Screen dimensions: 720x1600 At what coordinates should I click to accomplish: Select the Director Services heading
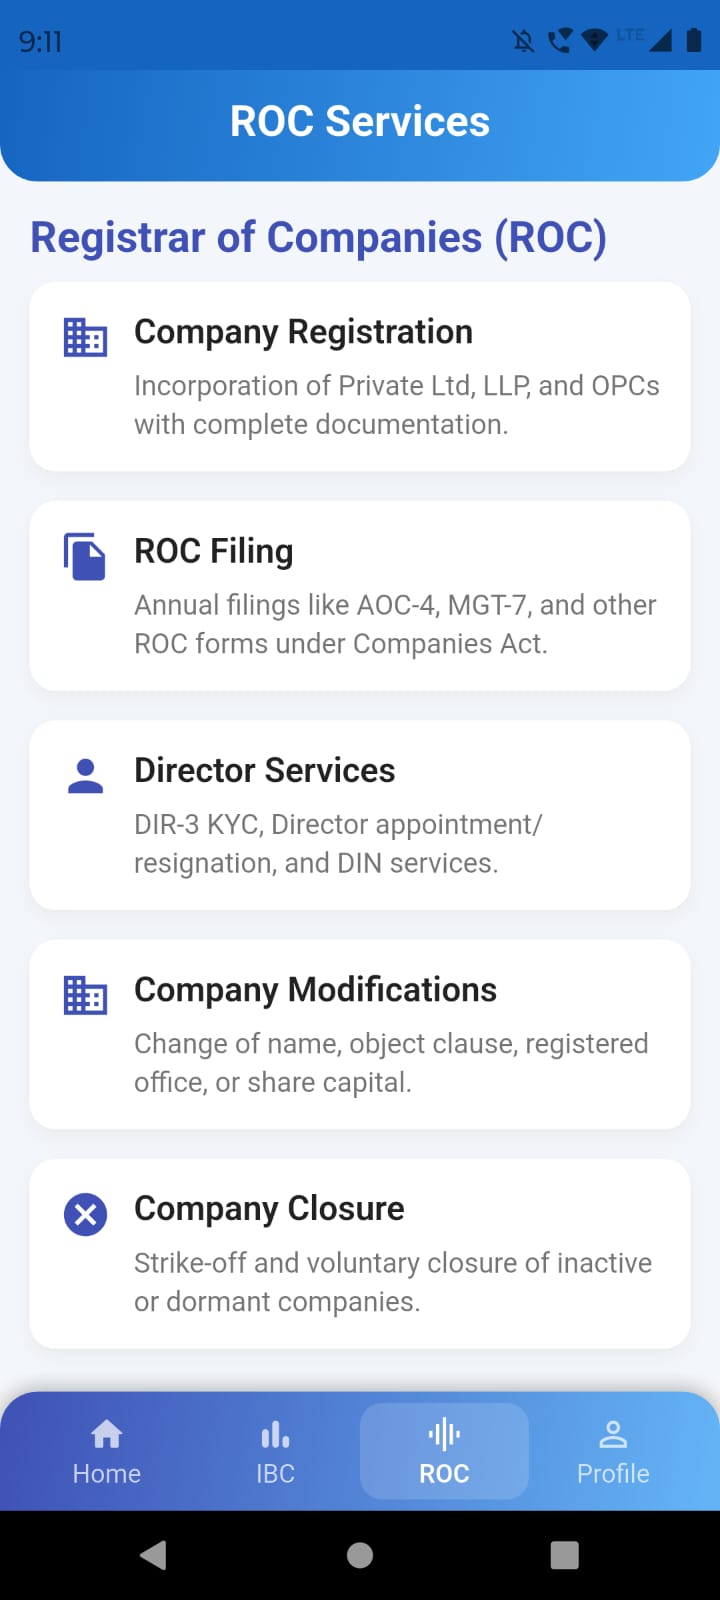coord(265,770)
